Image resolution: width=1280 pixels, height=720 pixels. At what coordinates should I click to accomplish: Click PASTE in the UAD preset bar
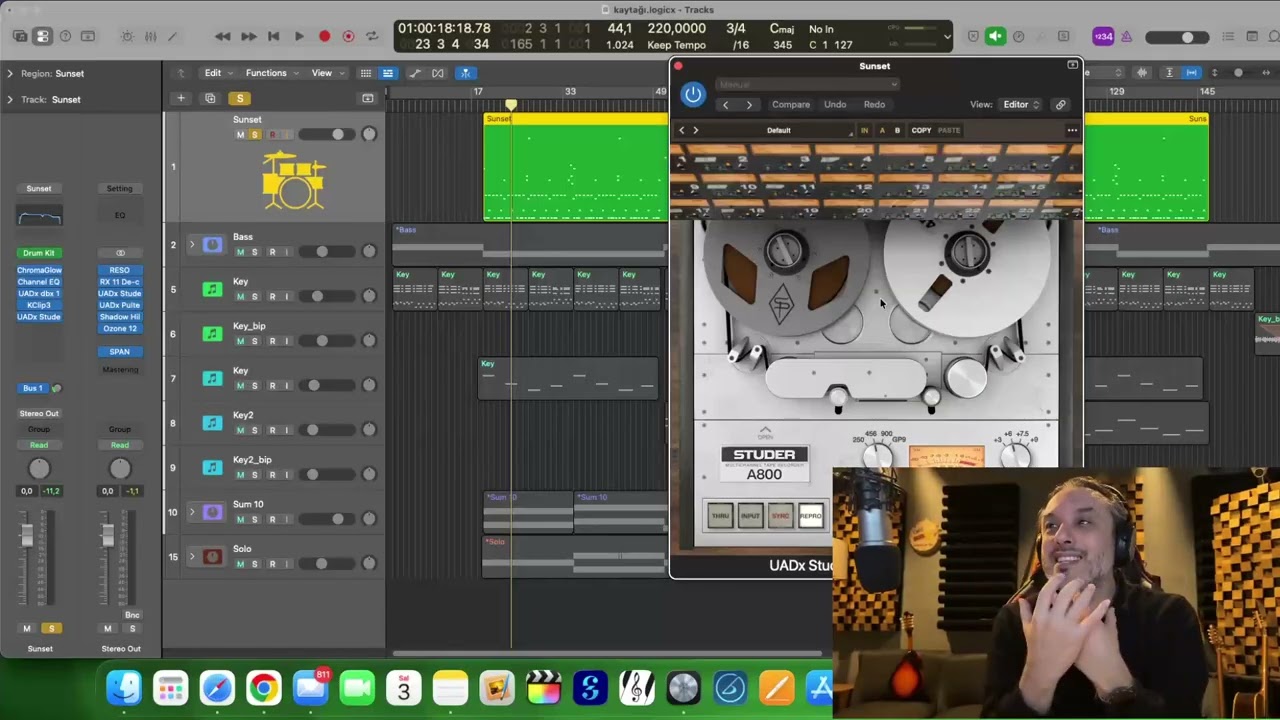pyautogui.click(x=949, y=130)
